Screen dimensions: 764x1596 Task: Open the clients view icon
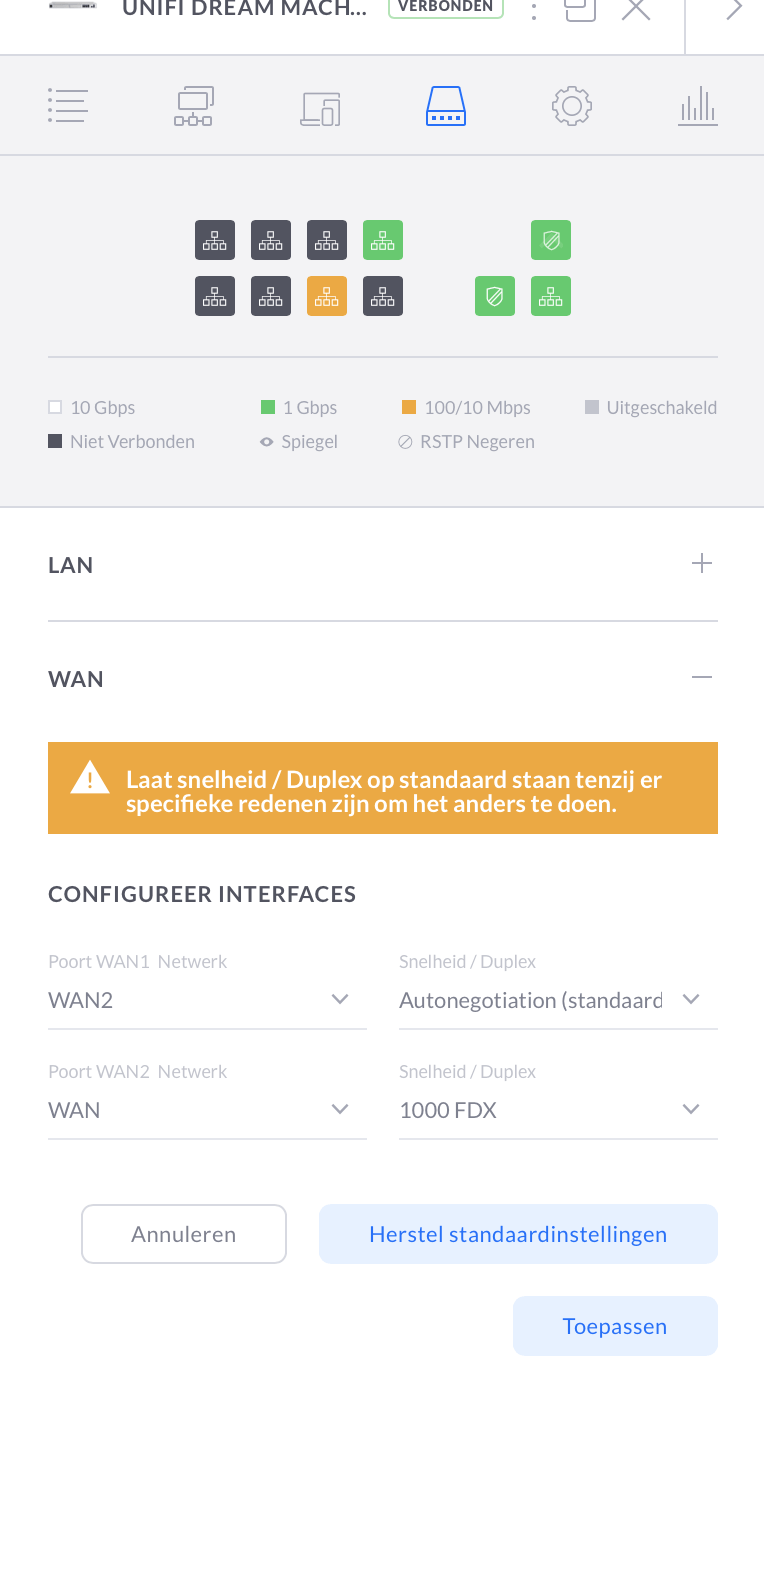[x=320, y=105]
